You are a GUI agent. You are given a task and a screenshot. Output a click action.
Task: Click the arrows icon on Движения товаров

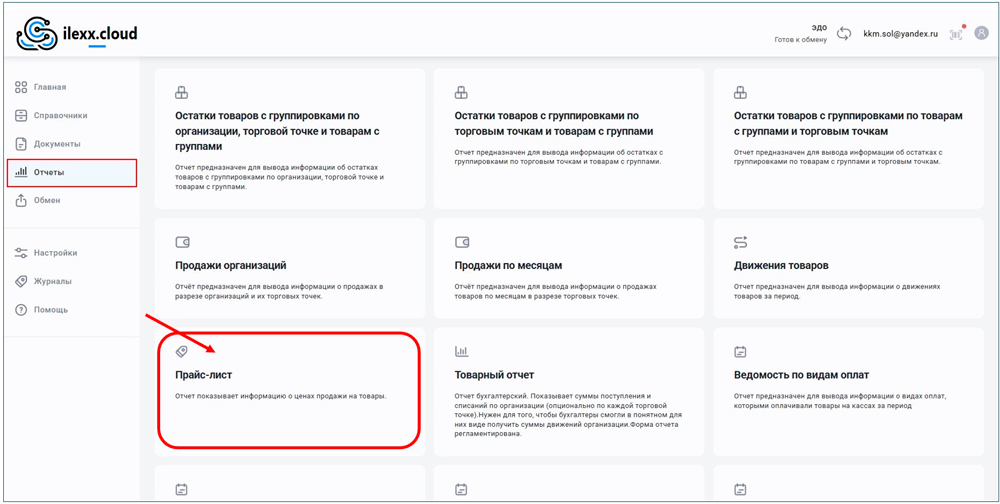[740, 242]
